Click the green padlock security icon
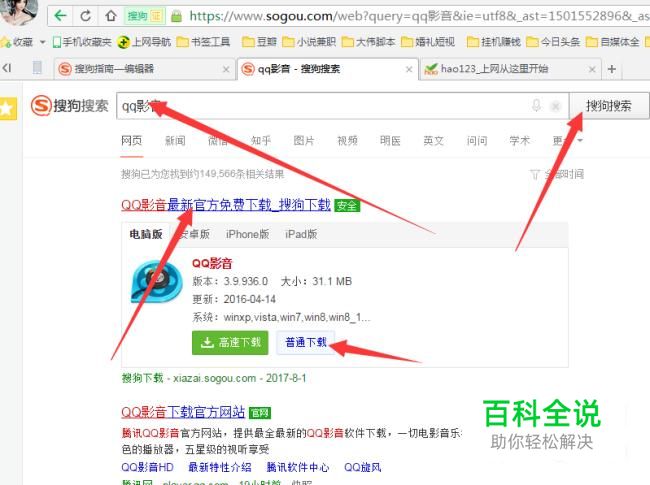 [177, 17]
